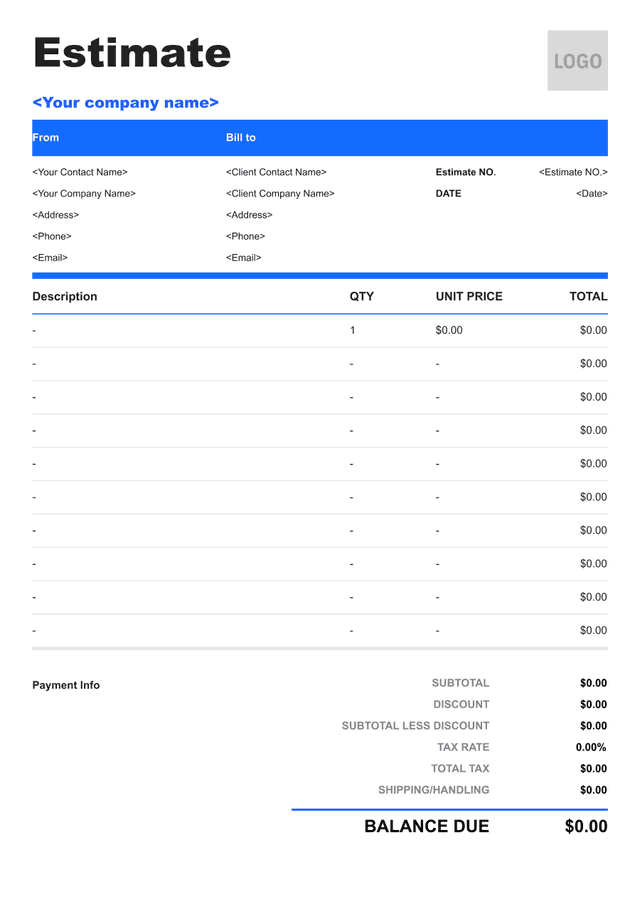Select the 0.00% tax rate value
Image resolution: width=640 pixels, height=905 pixels.
tap(591, 747)
